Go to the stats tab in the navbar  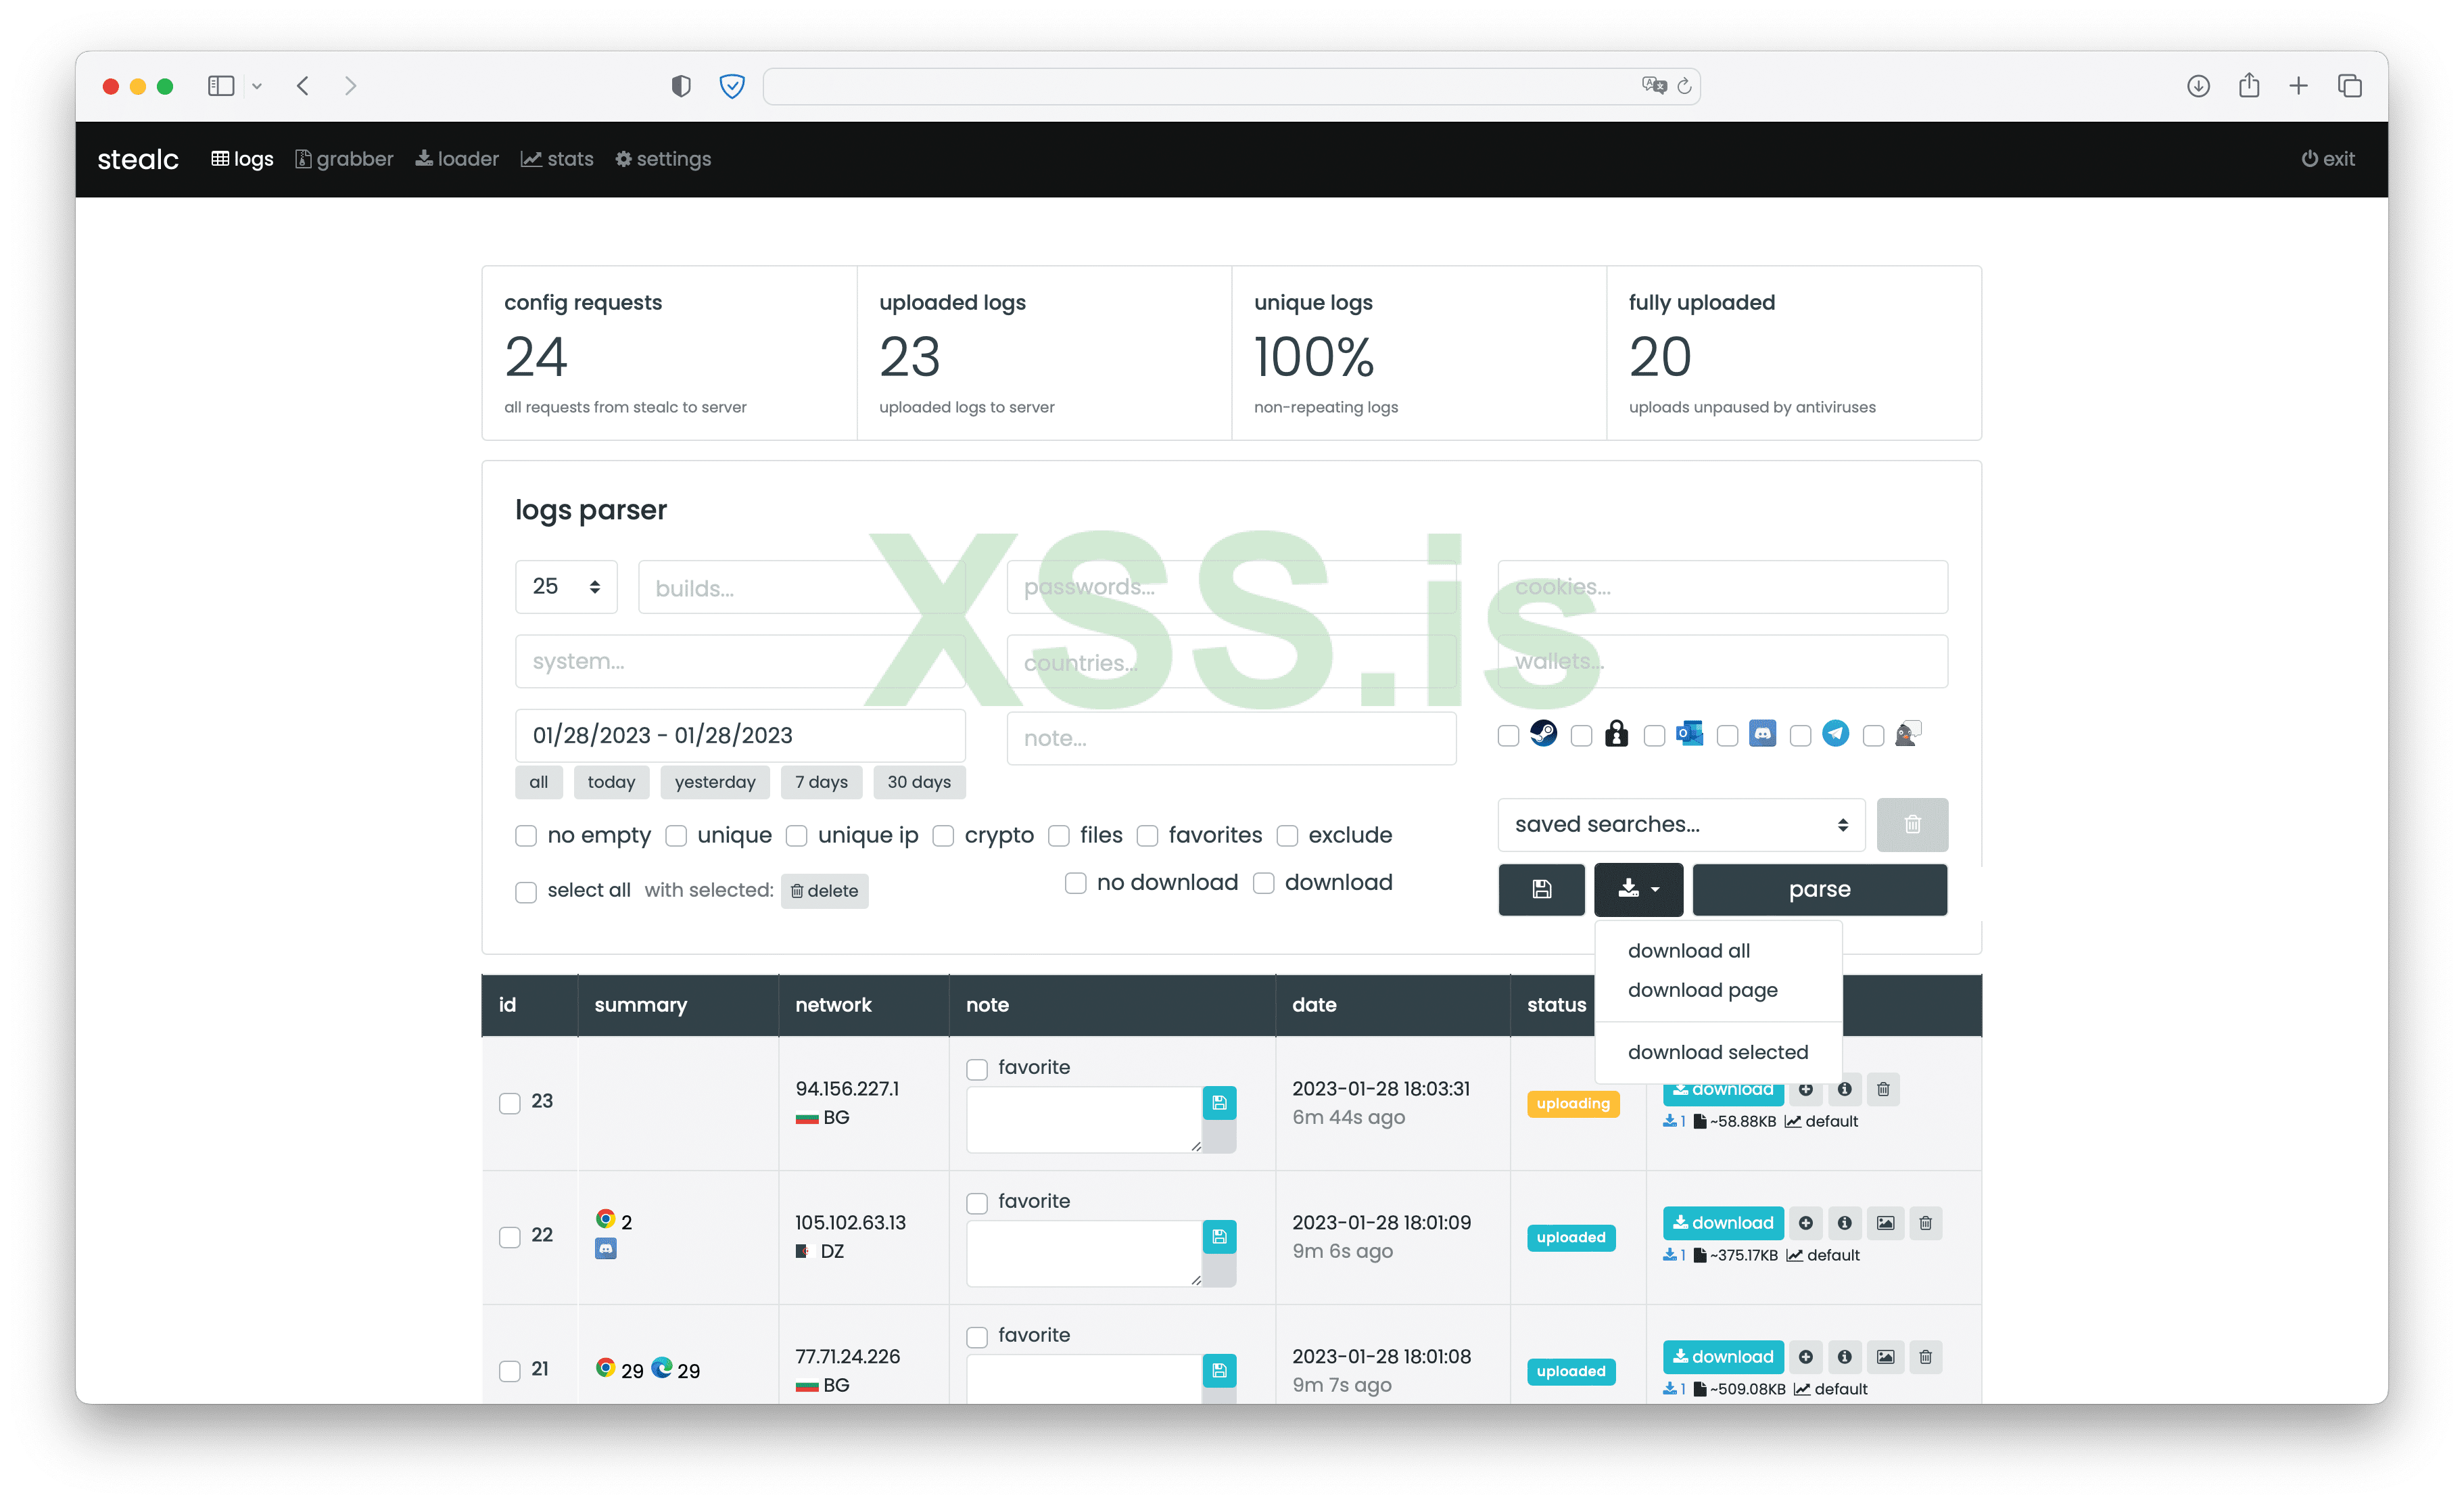(x=557, y=159)
